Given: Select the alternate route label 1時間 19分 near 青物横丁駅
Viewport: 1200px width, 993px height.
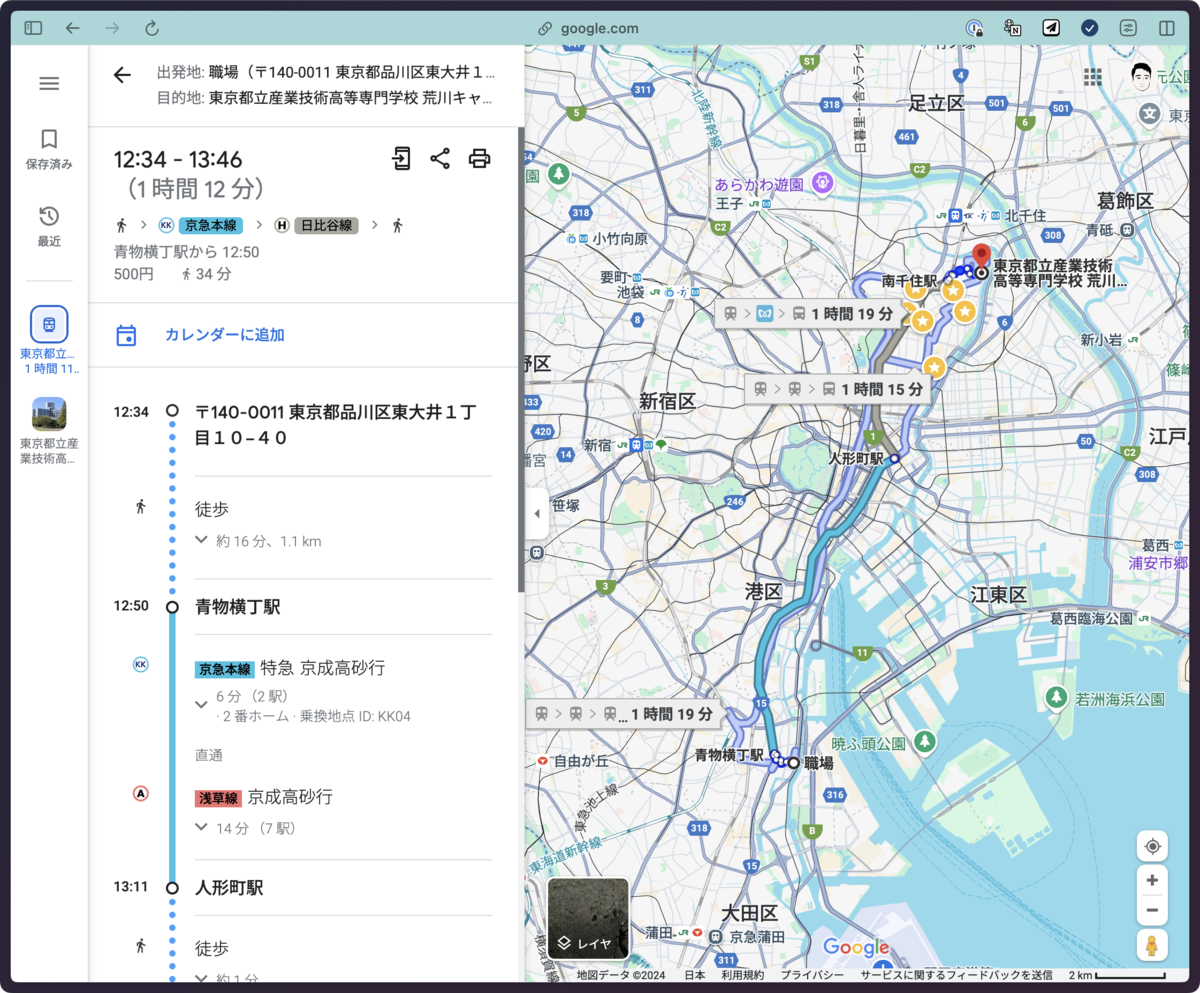Looking at the screenshot, I should 625,714.
